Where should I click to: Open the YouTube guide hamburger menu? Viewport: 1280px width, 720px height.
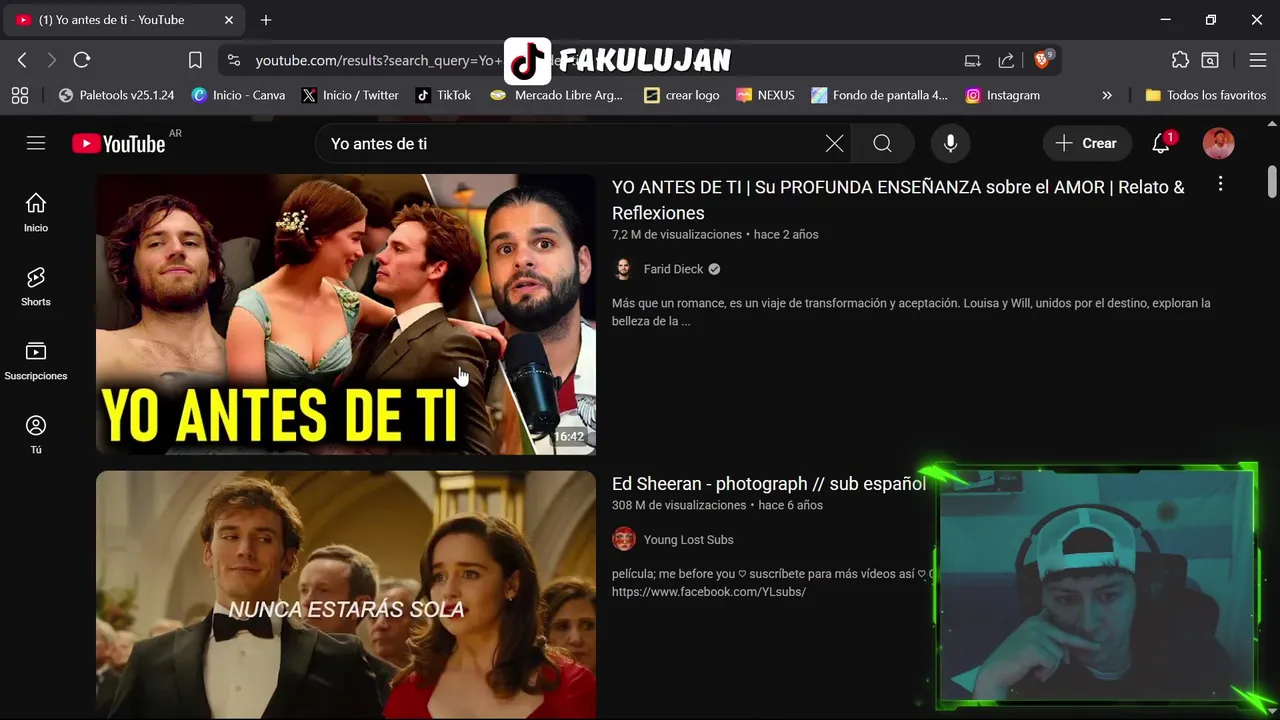(36, 143)
